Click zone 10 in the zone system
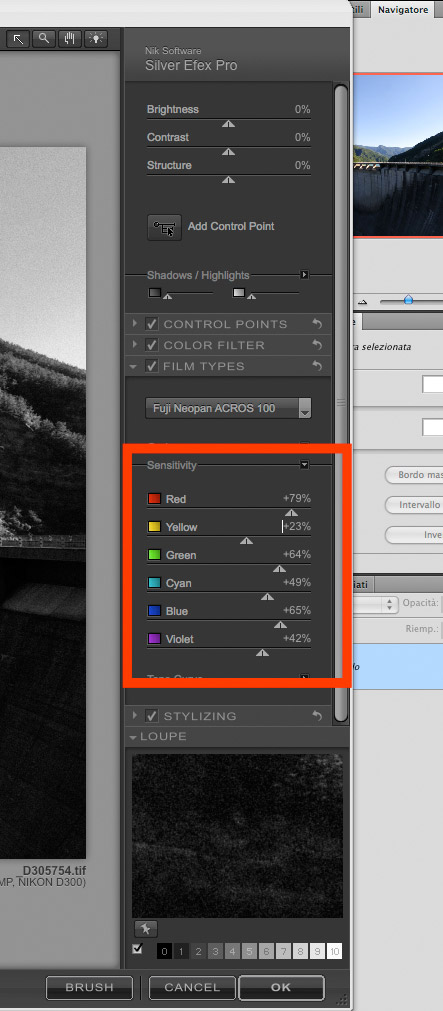The width and height of the screenshot is (443, 1011). (334, 952)
